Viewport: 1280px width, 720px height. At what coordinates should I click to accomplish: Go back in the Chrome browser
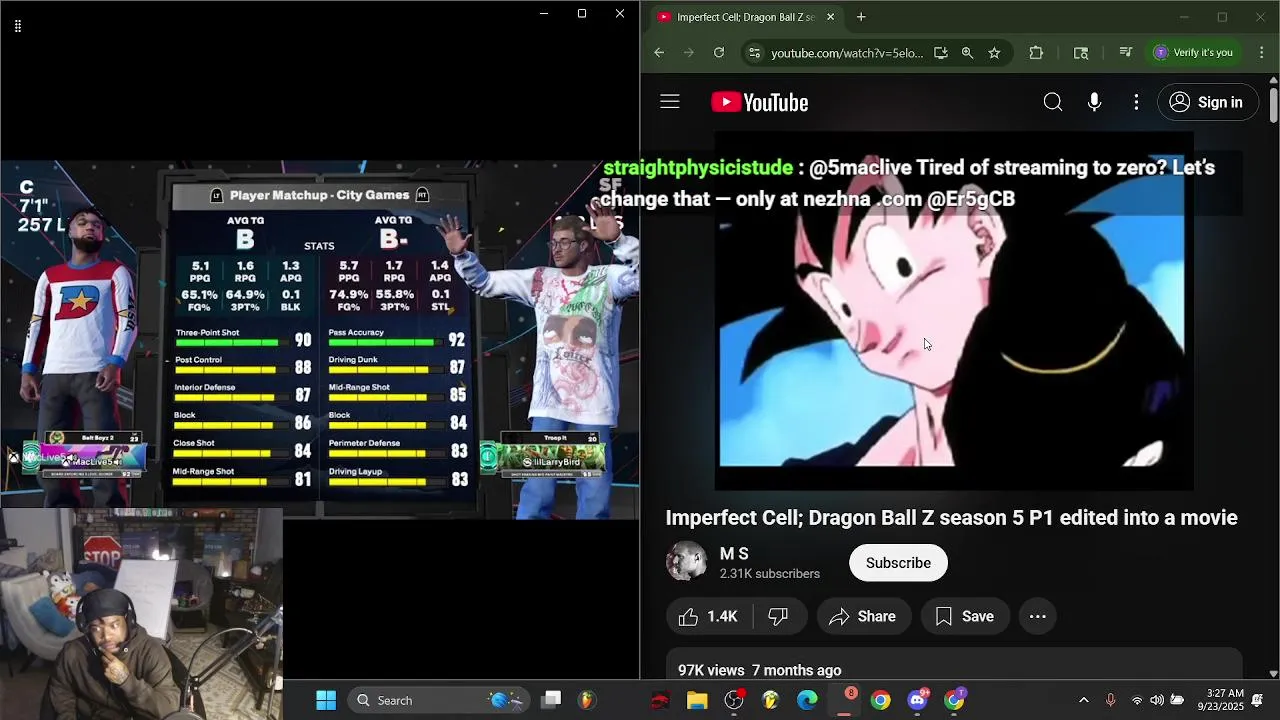[x=659, y=53]
